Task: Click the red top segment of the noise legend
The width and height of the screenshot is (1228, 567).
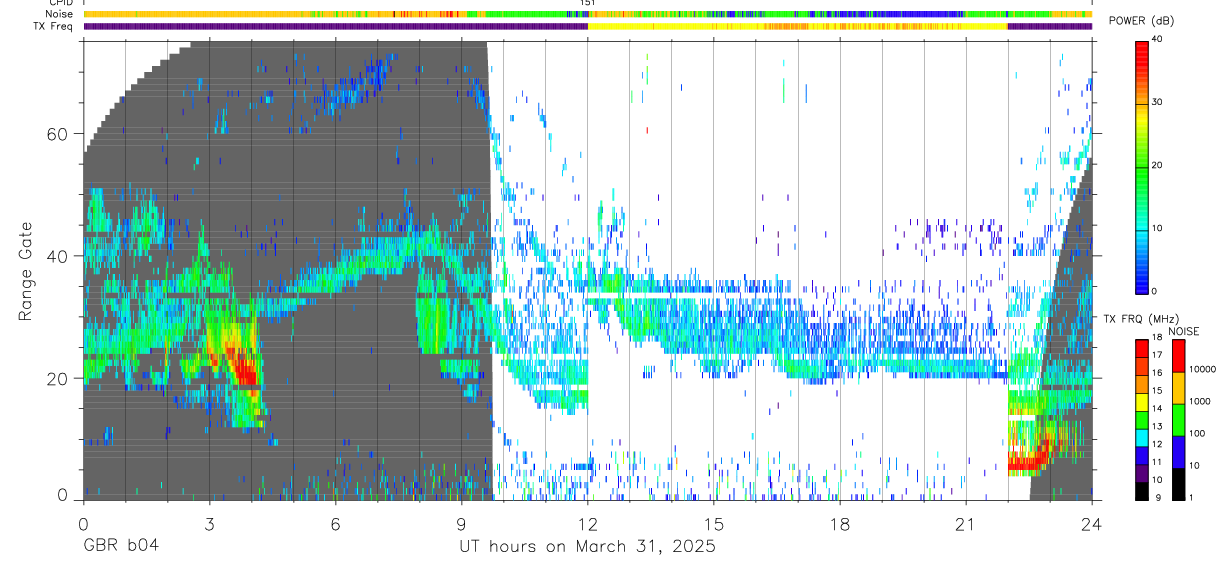Action: click(1178, 355)
